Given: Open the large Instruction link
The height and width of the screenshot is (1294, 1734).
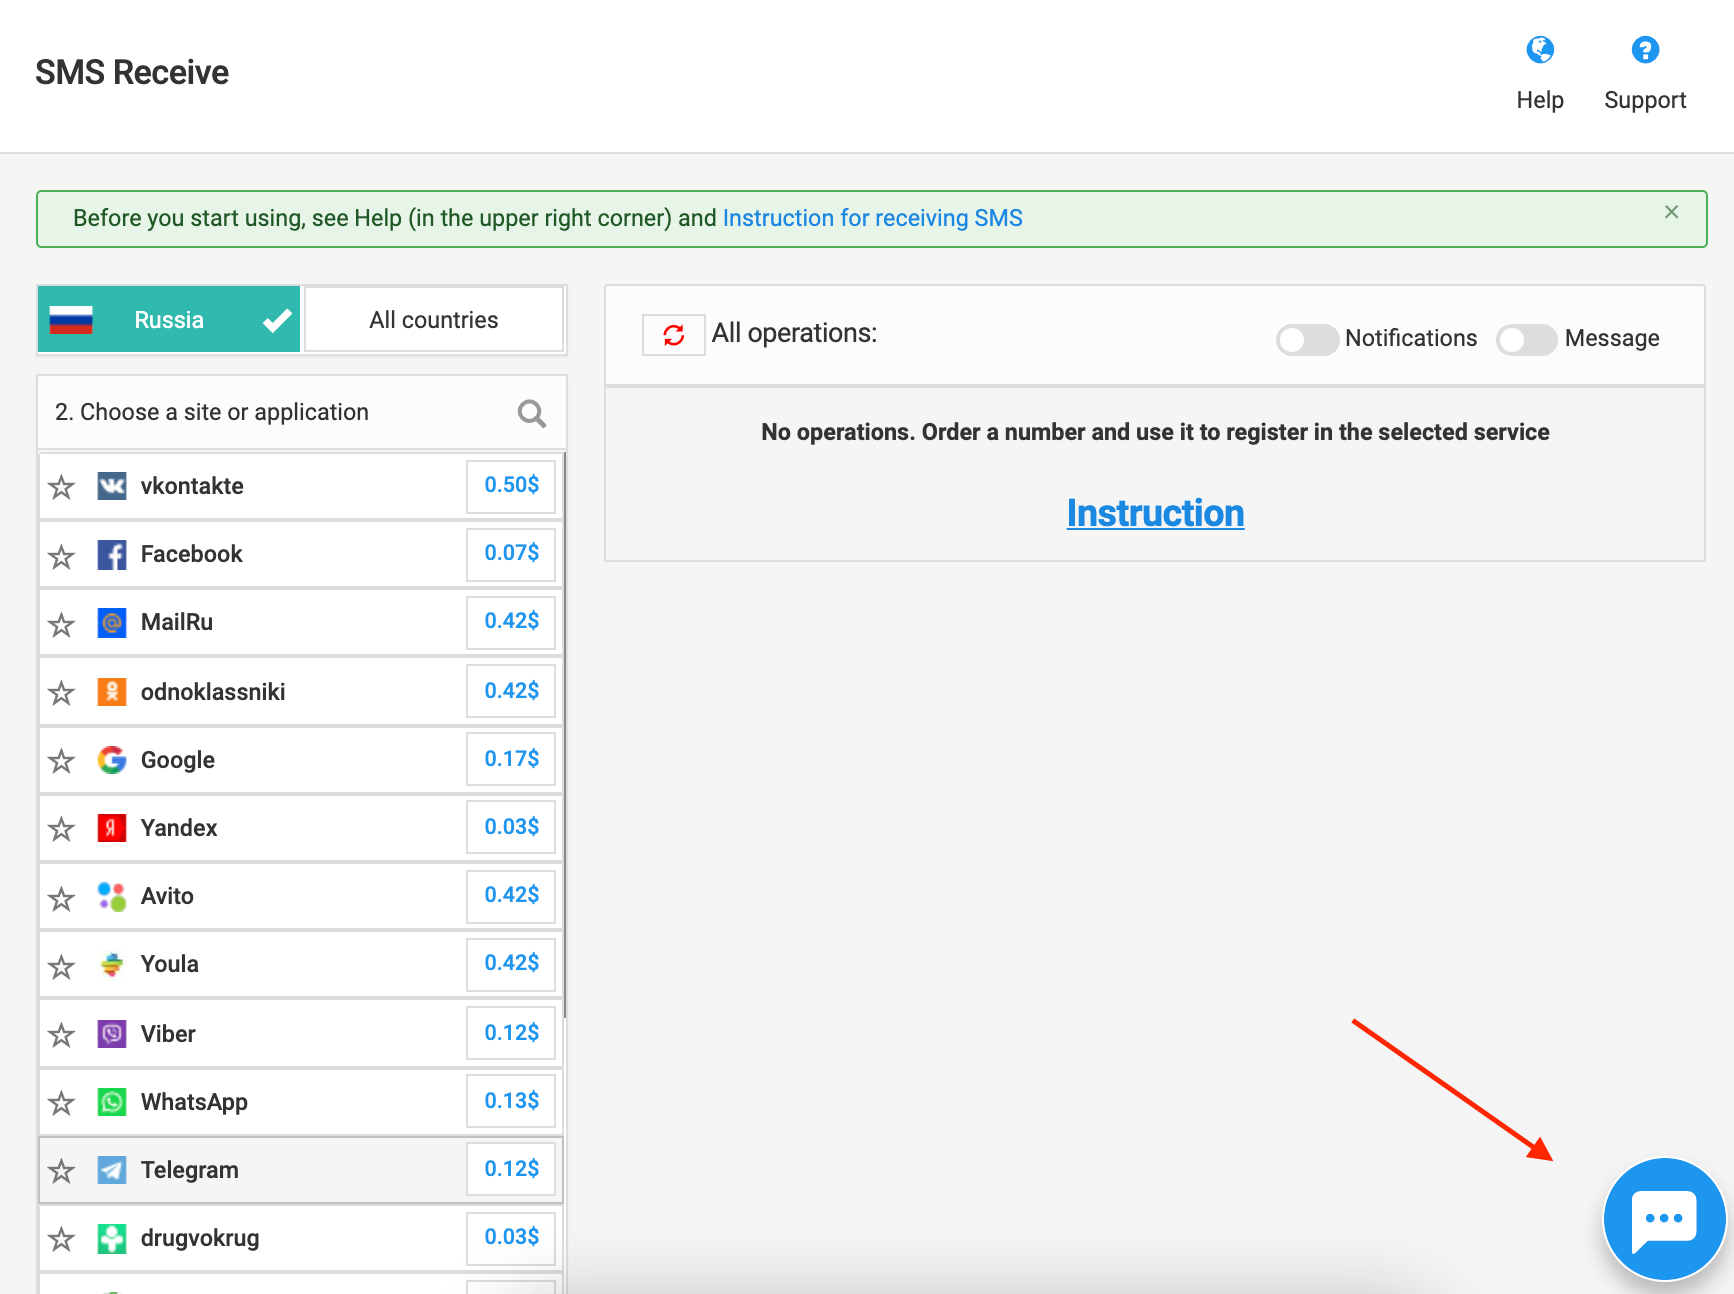Looking at the screenshot, I should [1155, 513].
